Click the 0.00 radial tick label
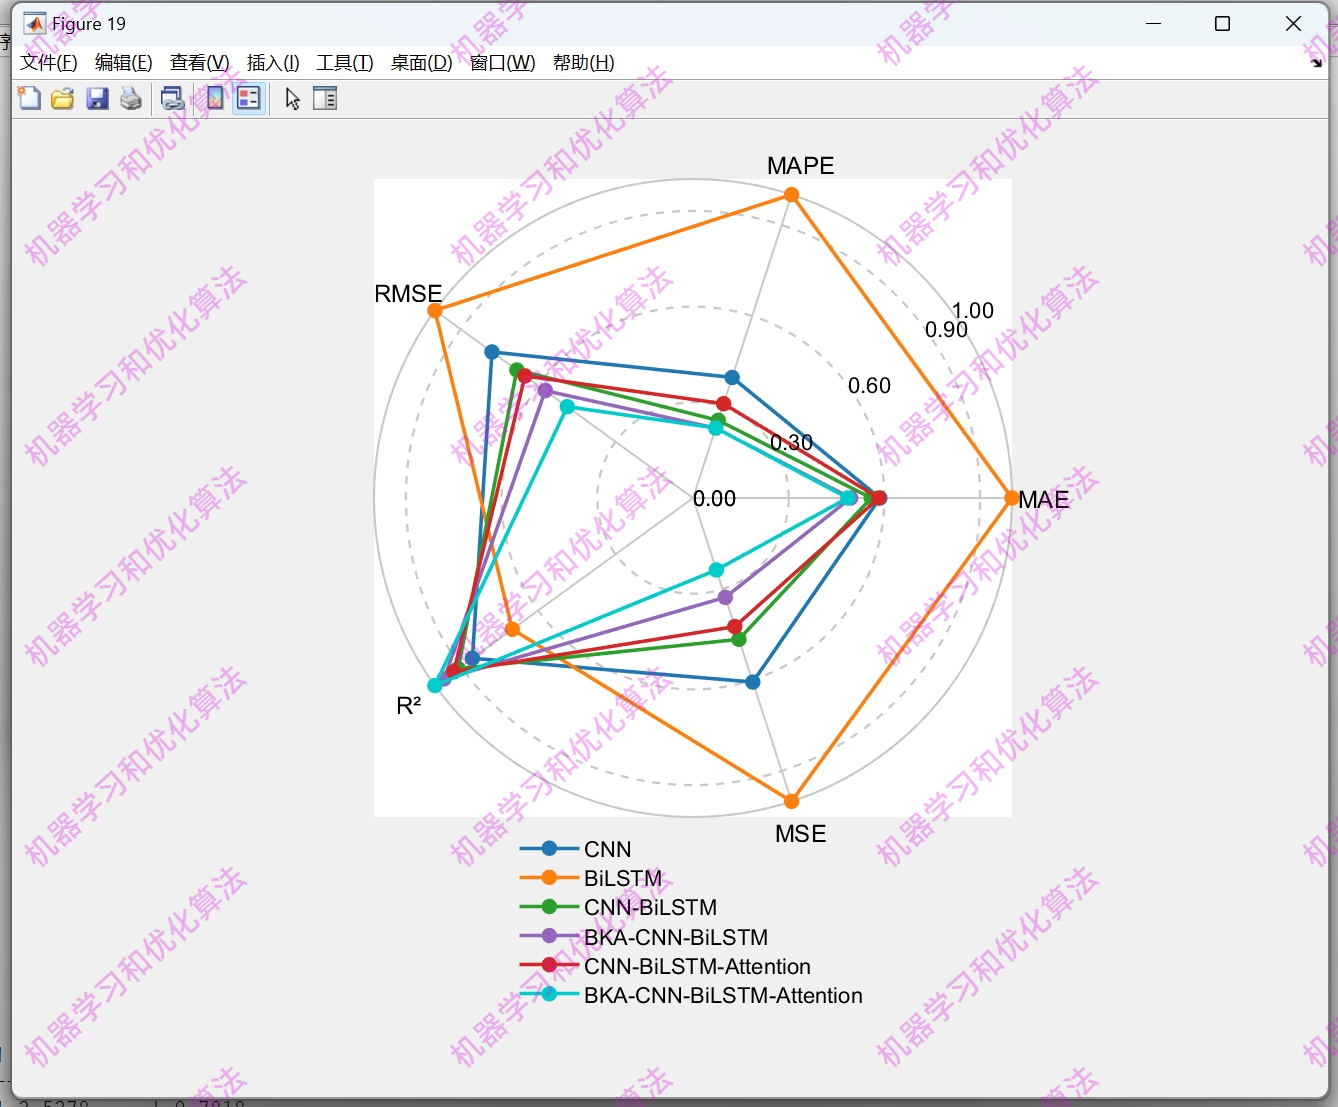Viewport: 1338px width, 1107px height. point(715,499)
